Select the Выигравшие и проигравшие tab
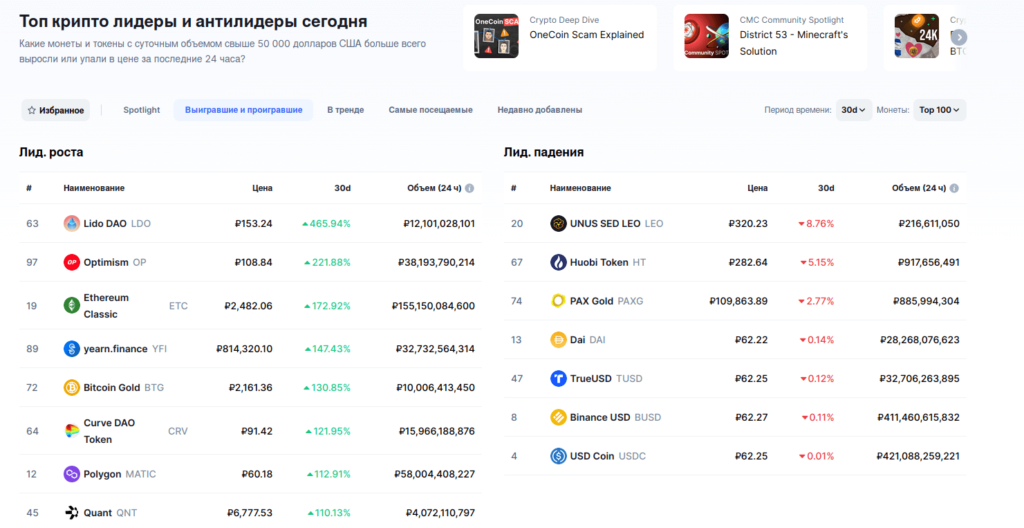Viewport: 1024px width, 528px height. 244,110
